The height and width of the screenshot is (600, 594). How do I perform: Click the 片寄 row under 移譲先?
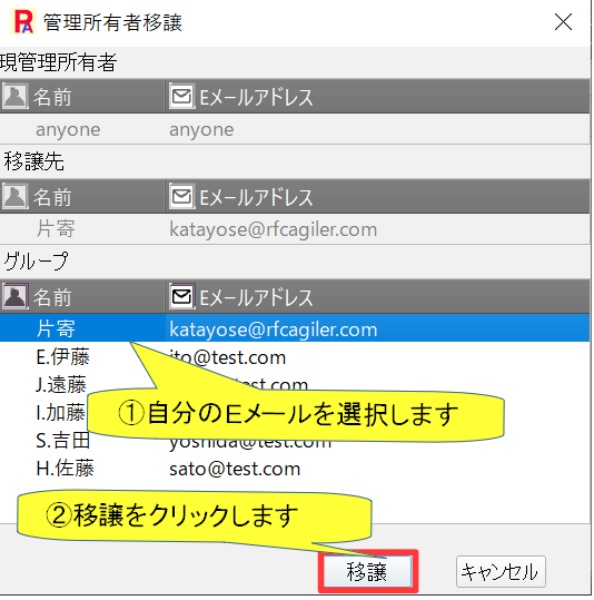(295, 229)
